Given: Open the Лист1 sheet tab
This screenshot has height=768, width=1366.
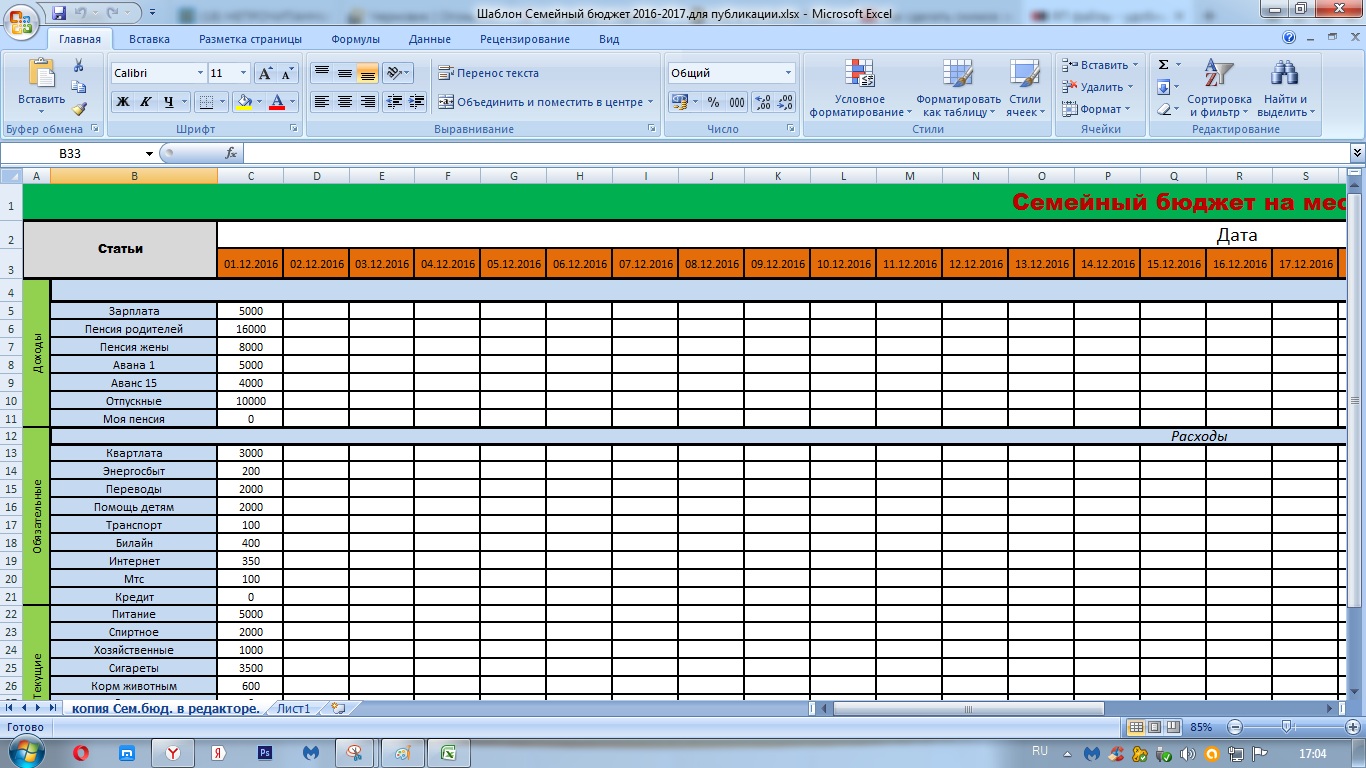Looking at the screenshot, I should [294, 708].
